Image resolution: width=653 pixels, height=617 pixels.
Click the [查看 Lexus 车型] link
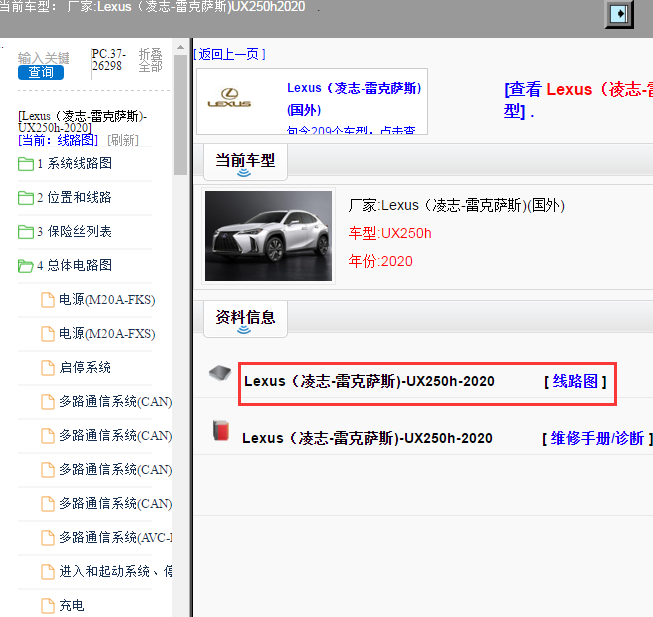point(578,100)
